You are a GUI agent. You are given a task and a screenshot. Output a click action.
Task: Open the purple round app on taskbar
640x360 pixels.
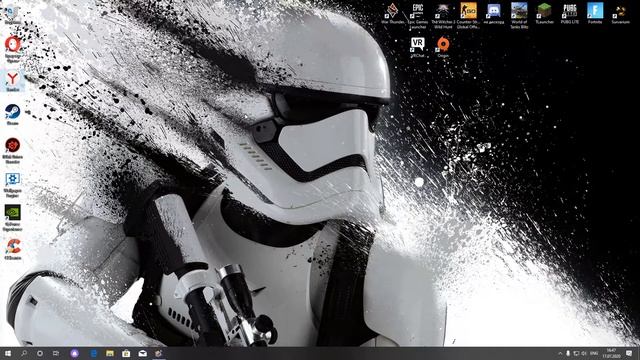click(74, 353)
